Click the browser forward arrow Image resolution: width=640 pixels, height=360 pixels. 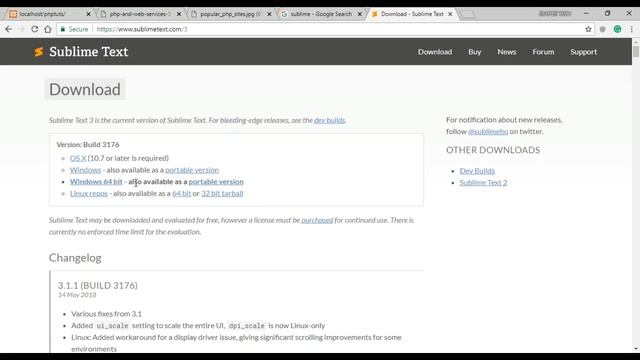click(x=21, y=29)
